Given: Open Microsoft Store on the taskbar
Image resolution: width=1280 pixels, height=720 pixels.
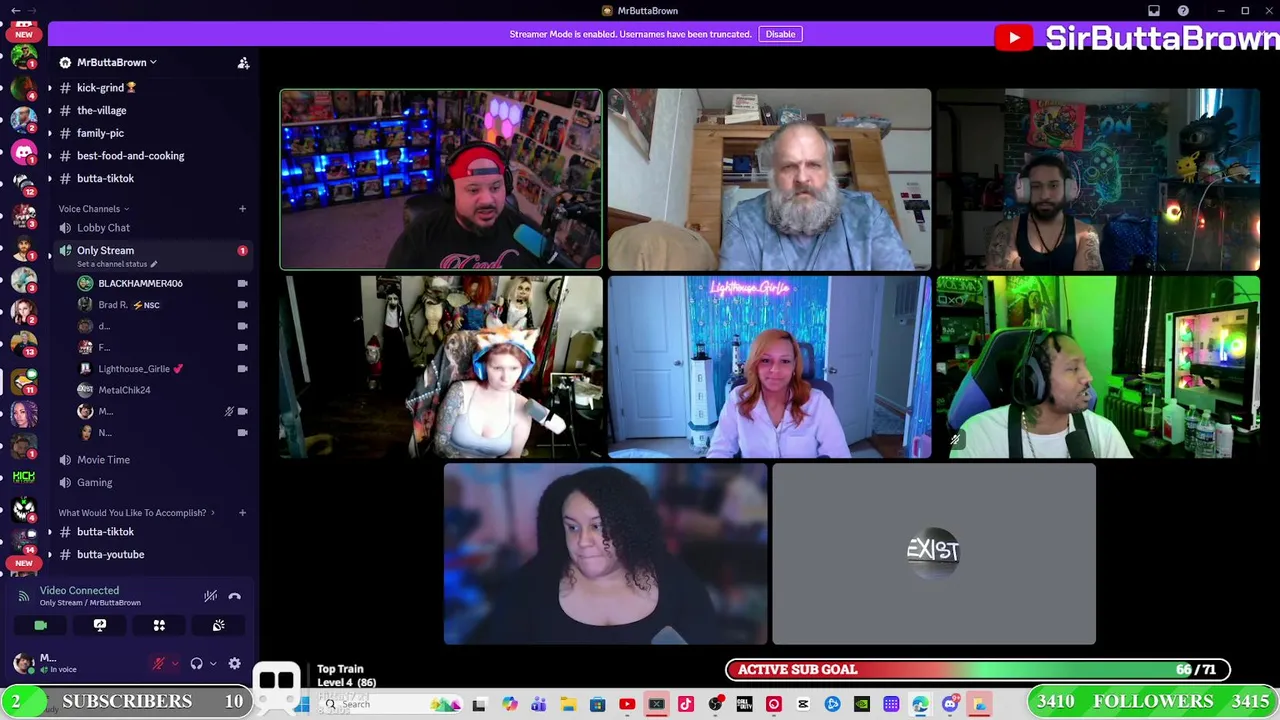Looking at the screenshot, I should pos(597,705).
